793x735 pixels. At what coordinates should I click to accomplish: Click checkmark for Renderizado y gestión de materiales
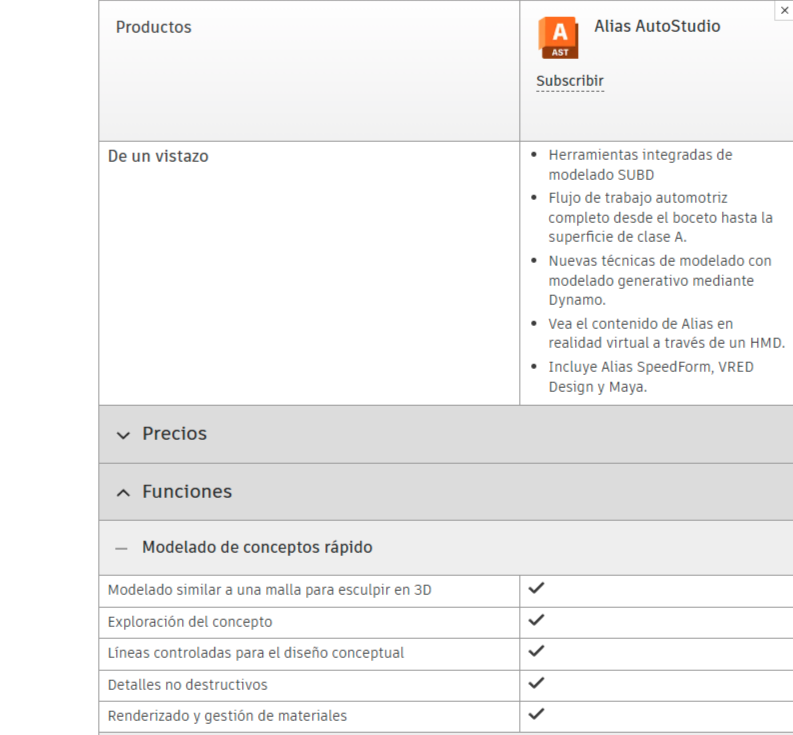[x=536, y=714]
